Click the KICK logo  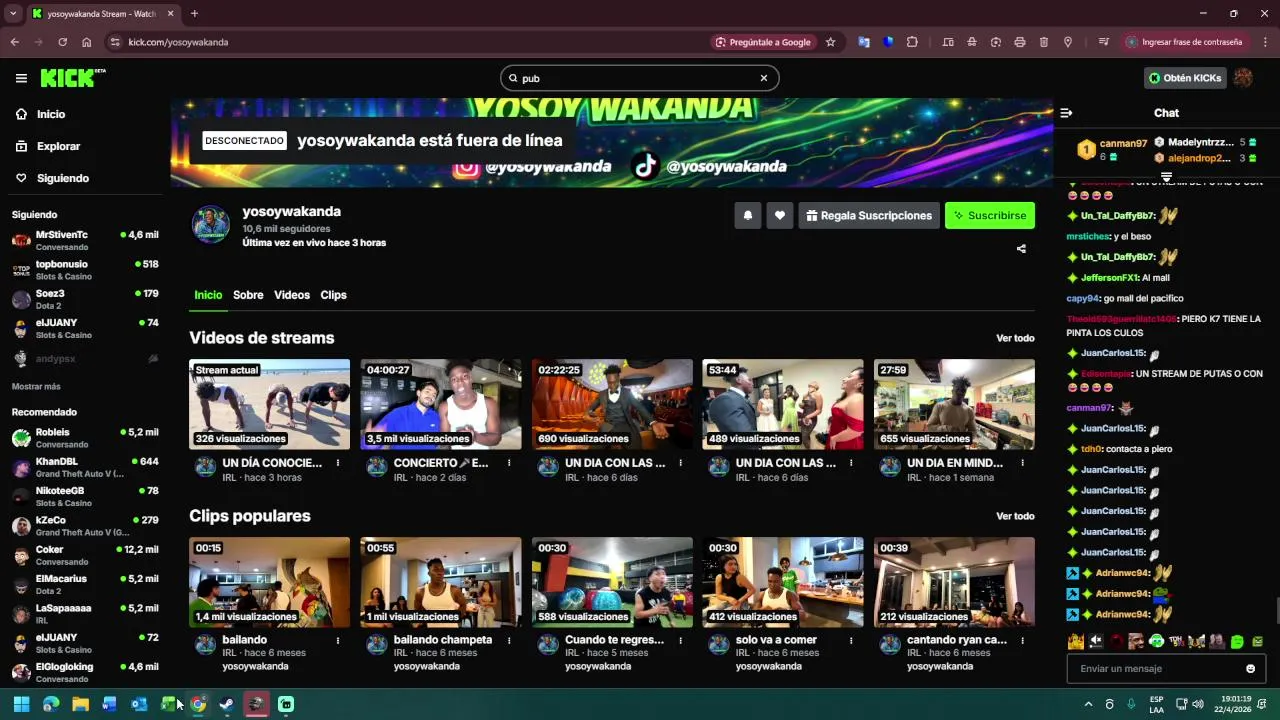pyautogui.click(x=72, y=78)
